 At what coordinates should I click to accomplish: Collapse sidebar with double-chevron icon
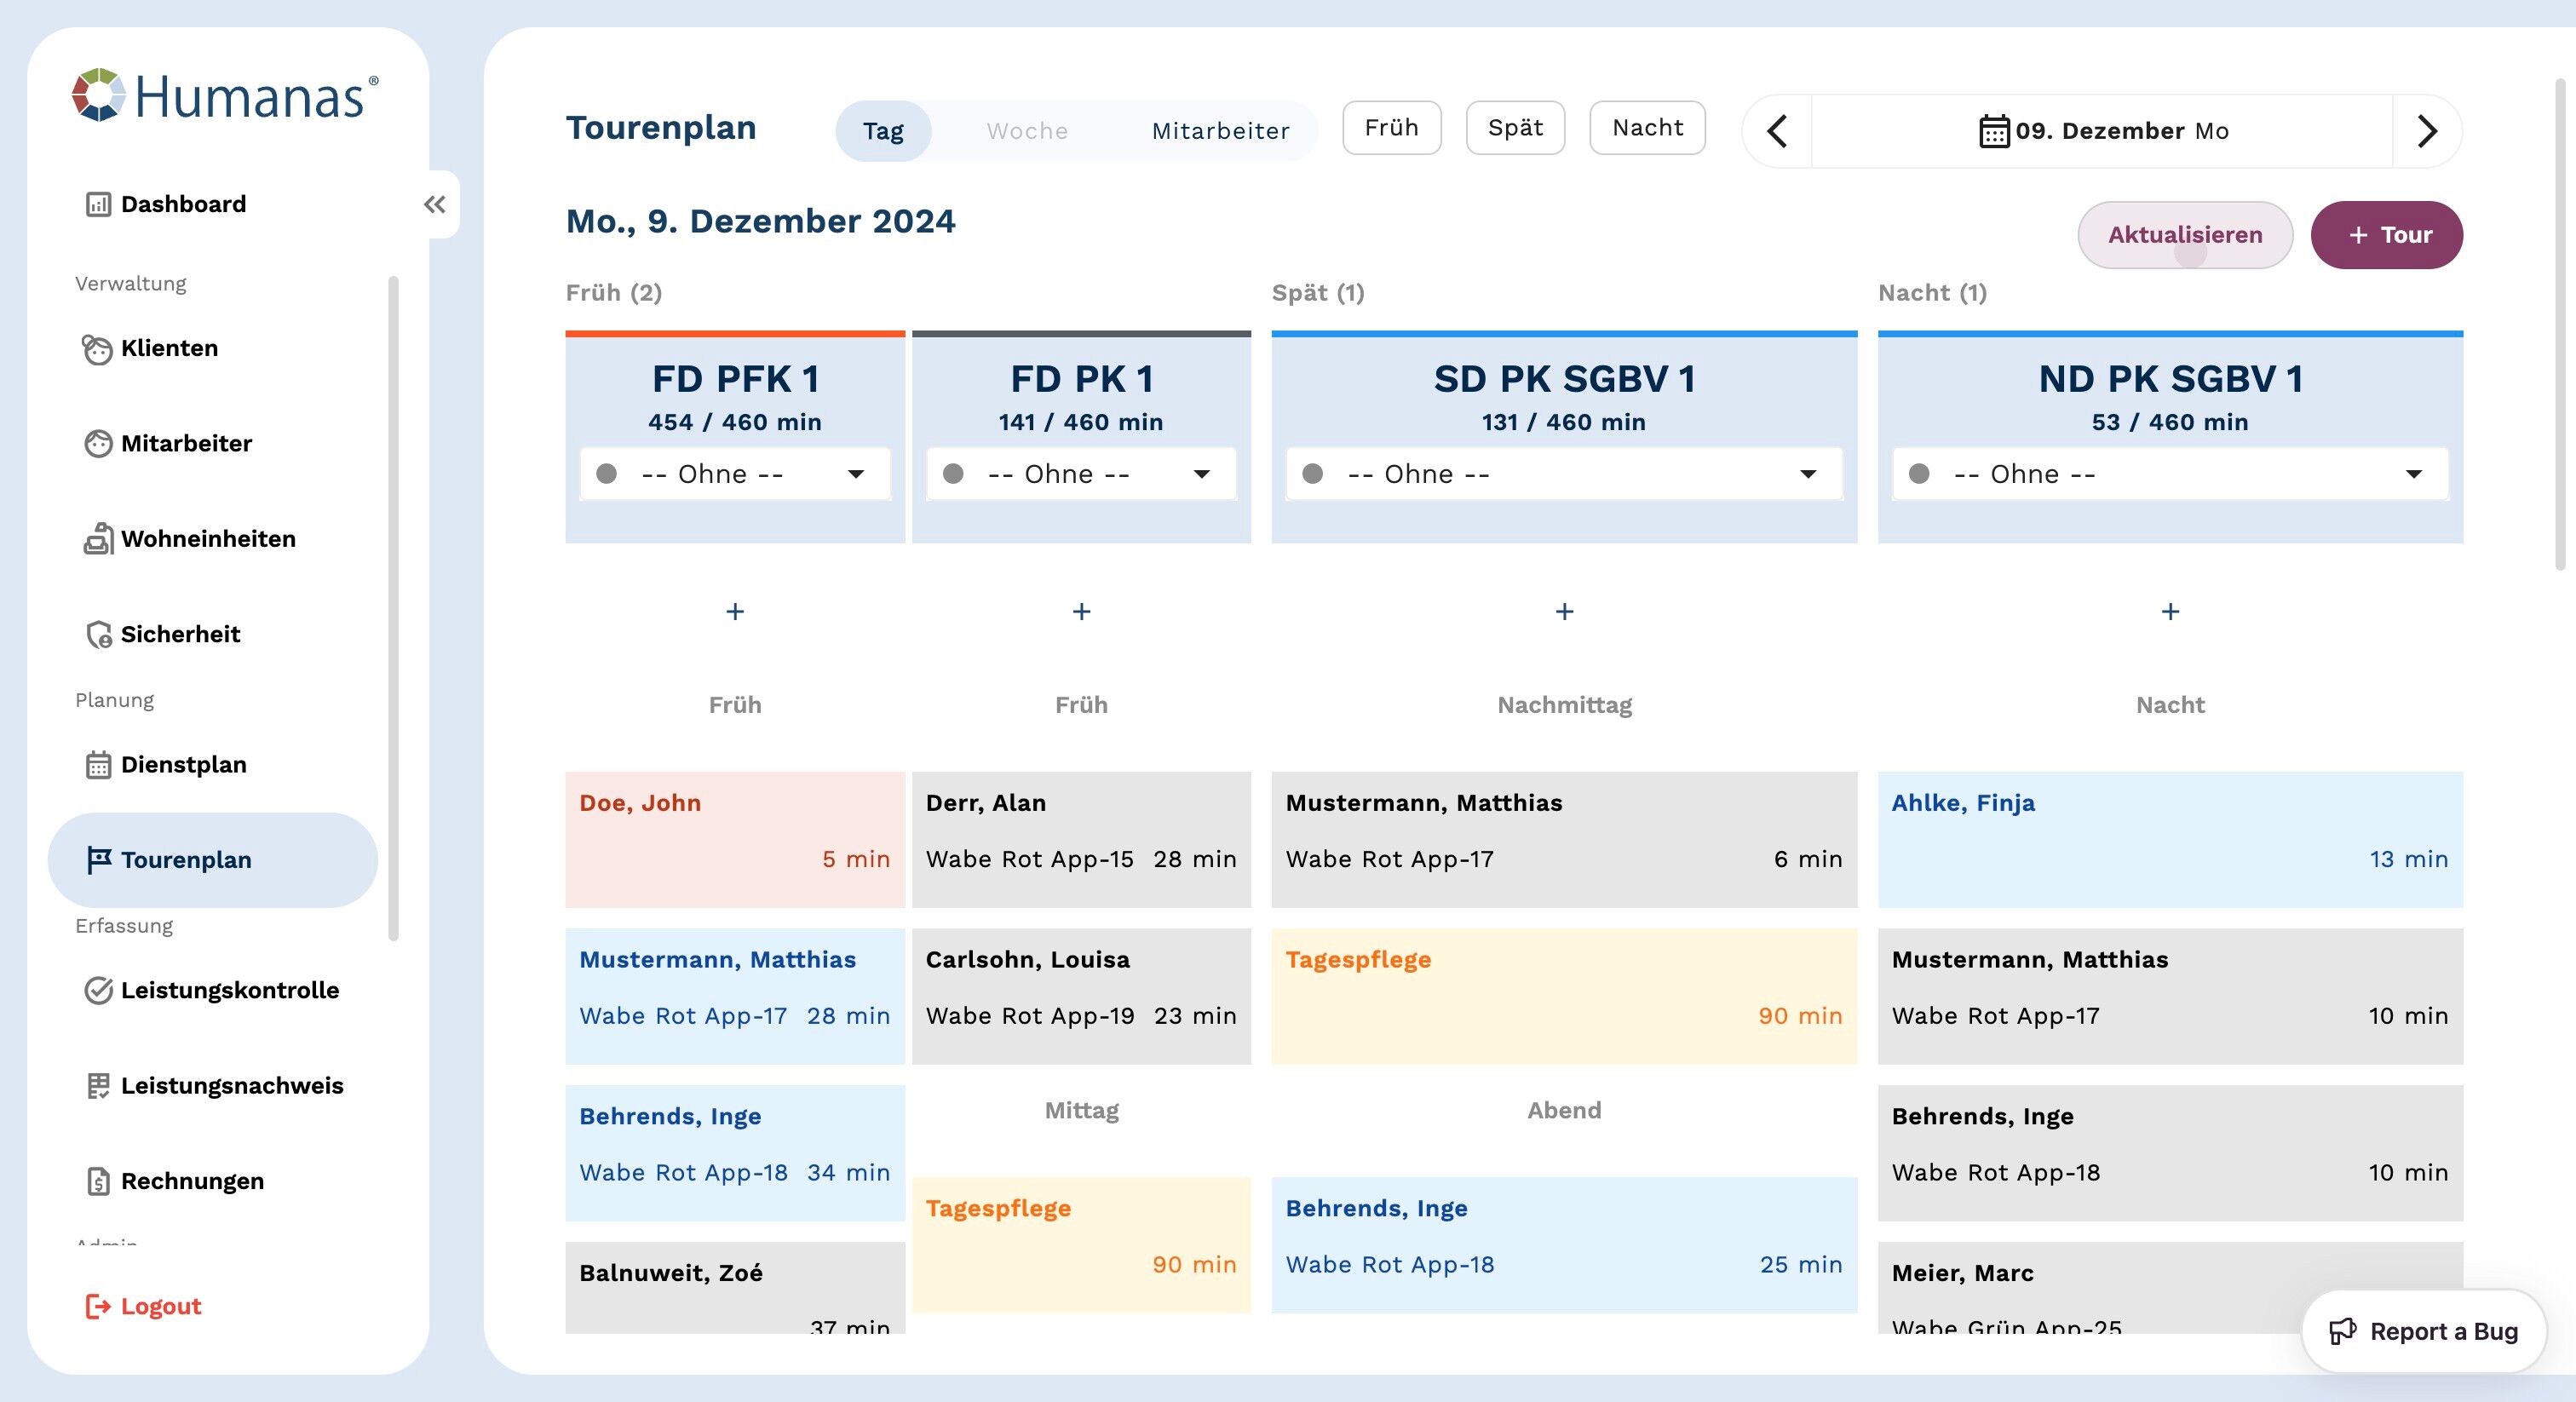coord(434,205)
